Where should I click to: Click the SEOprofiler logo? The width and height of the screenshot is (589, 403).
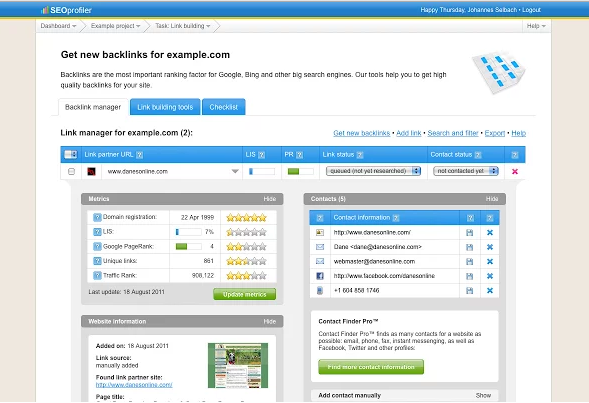(66, 10)
